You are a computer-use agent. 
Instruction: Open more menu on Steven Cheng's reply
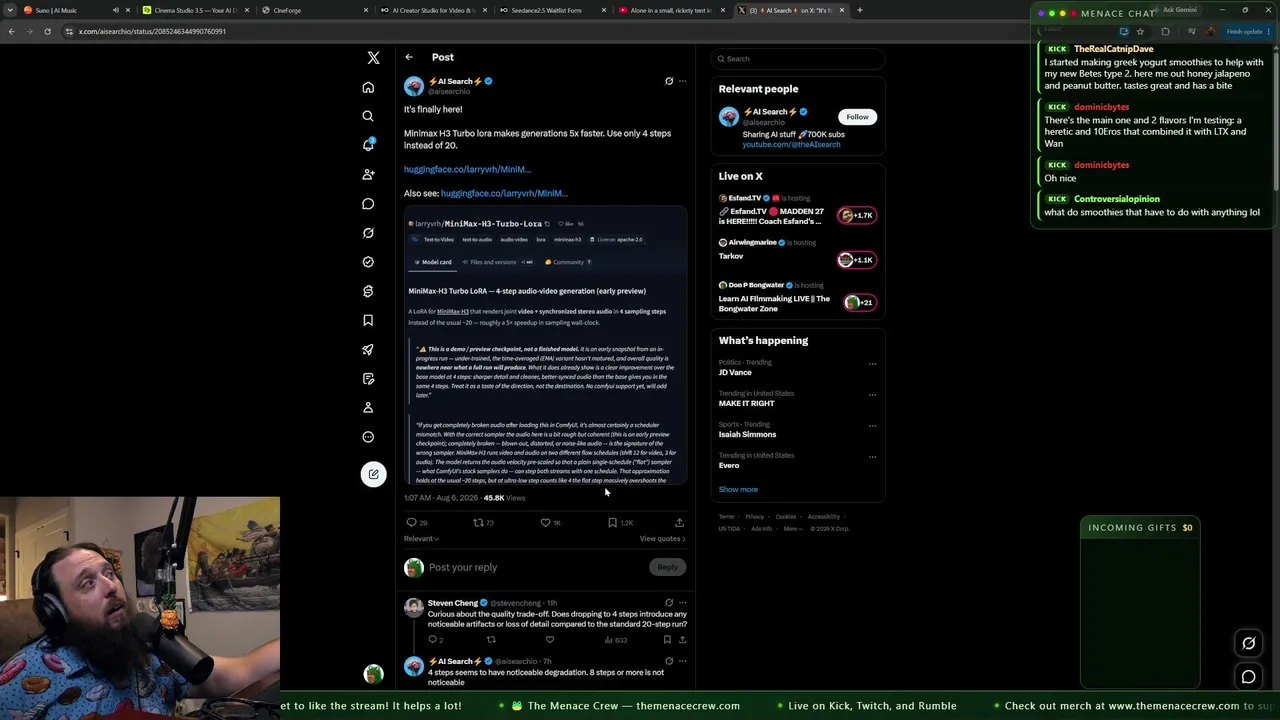click(682, 603)
